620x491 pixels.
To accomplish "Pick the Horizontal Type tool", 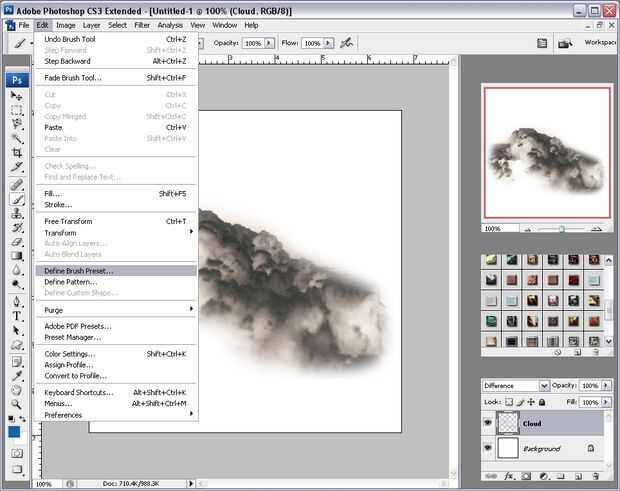I will click(x=17, y=315).
